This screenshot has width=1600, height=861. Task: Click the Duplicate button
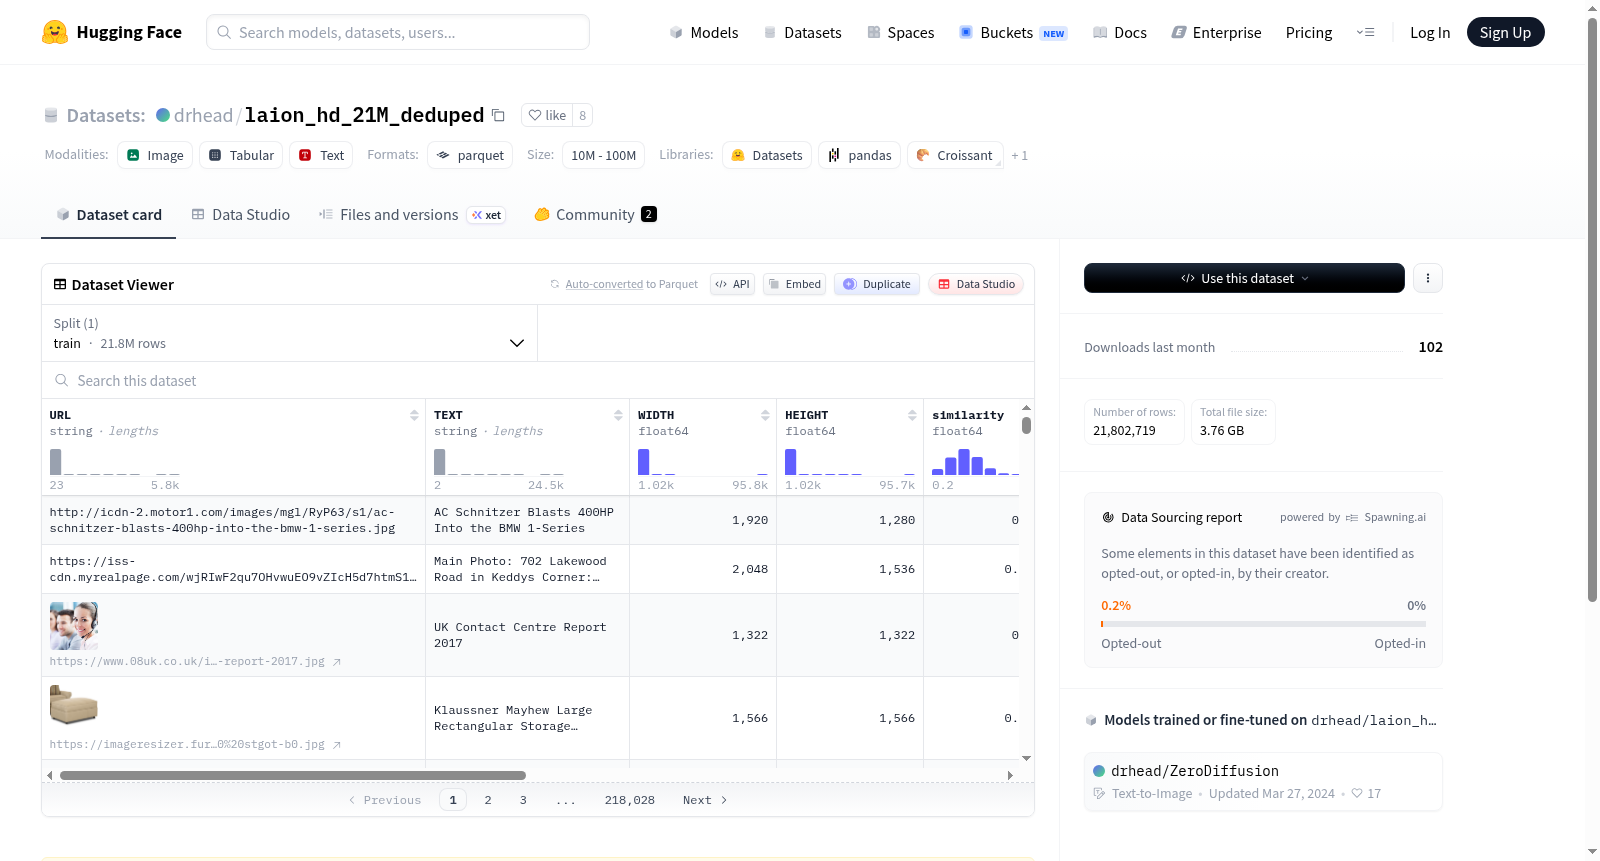[x=876, y=284]
